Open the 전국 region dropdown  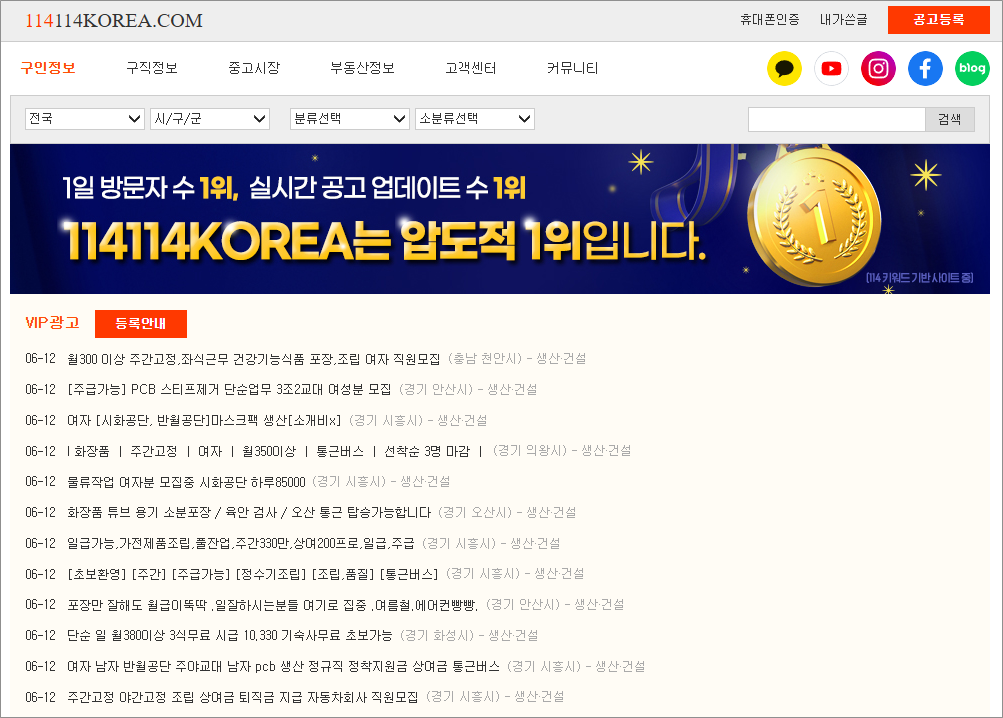coord(84,118)
